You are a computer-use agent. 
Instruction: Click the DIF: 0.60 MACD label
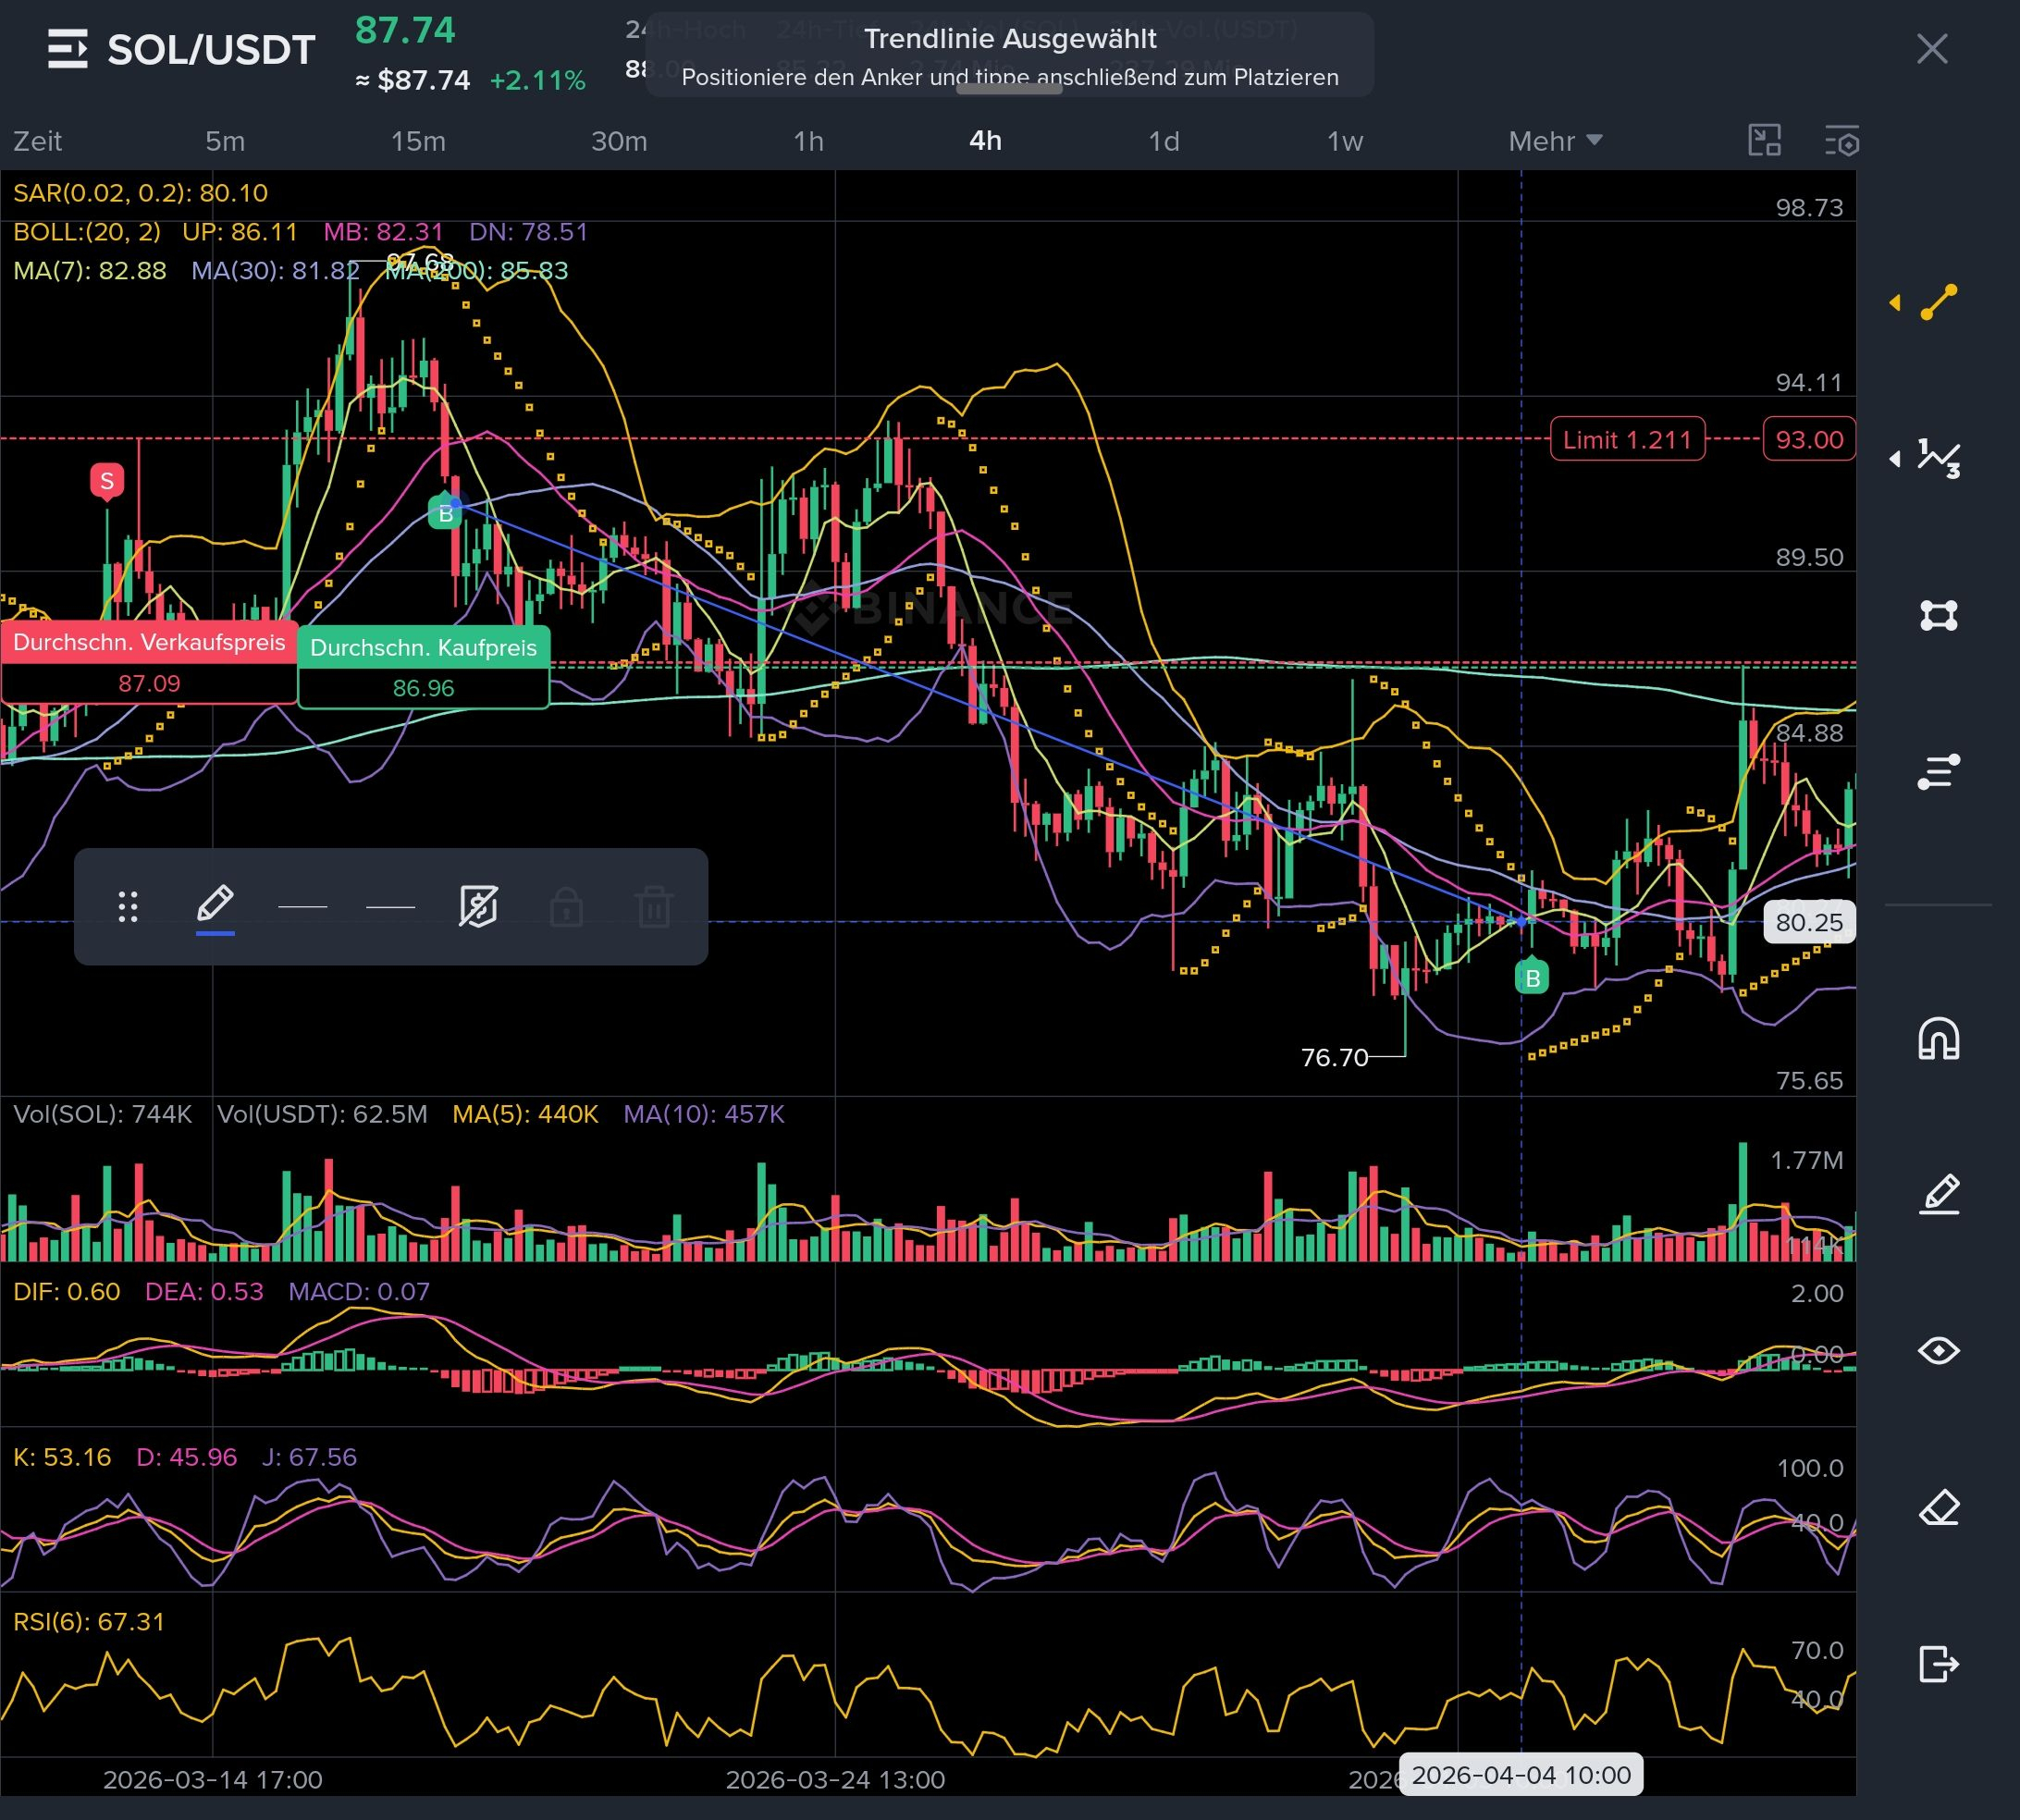tap(67, 1292)
